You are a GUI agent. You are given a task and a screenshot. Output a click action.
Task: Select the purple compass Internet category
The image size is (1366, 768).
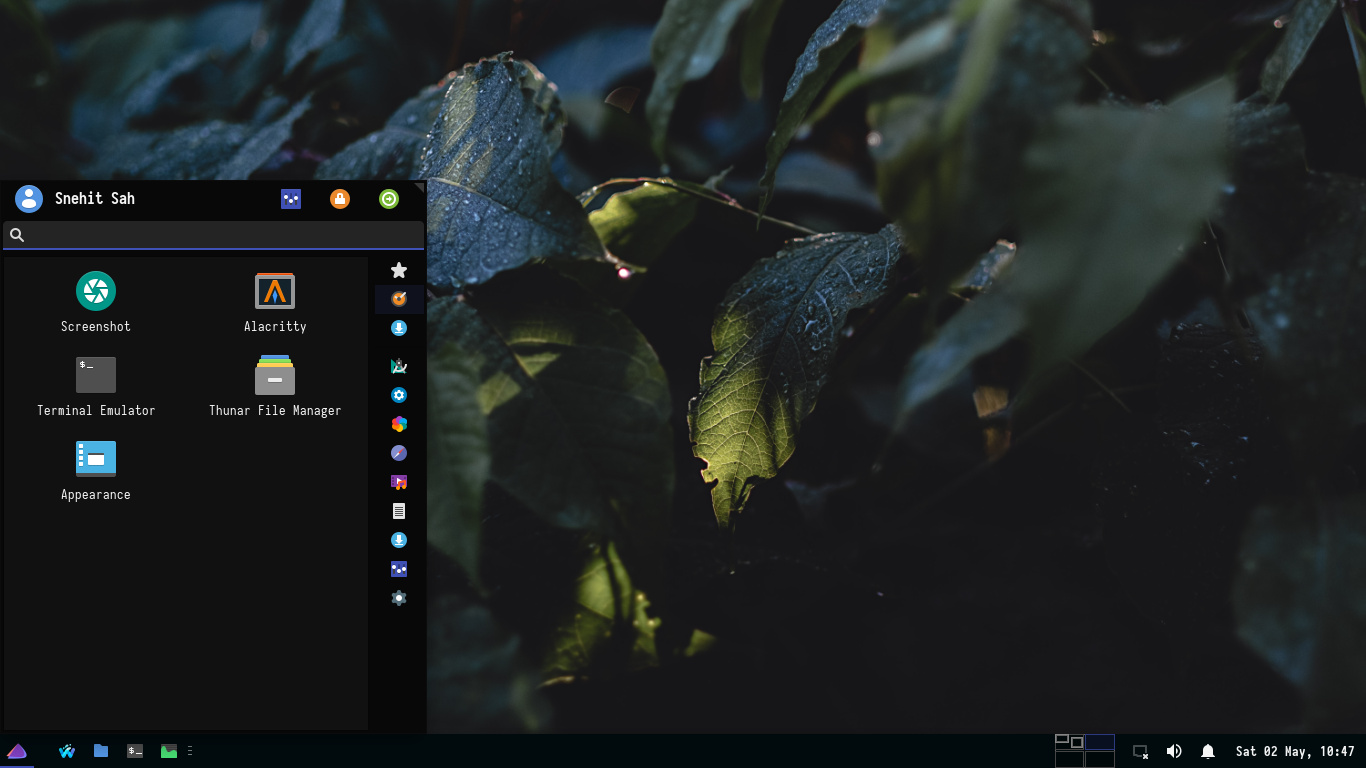tap(399, 453)
